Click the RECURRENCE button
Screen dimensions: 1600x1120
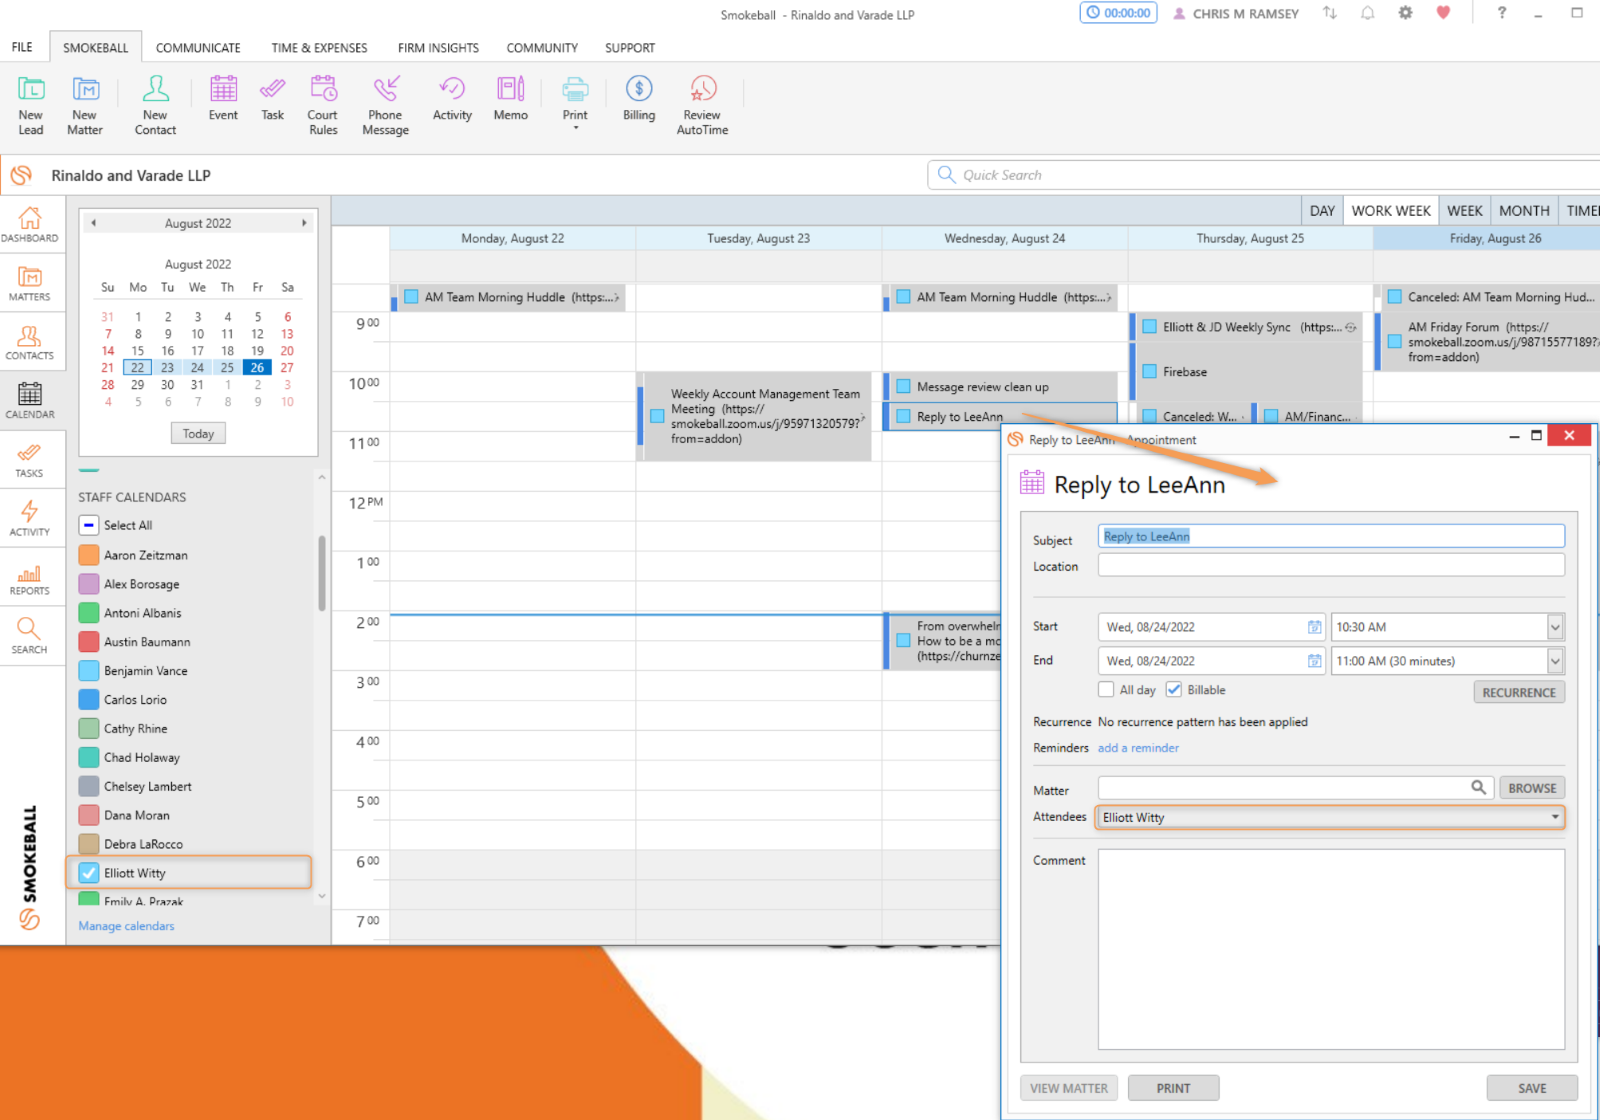pos(1519,692)
